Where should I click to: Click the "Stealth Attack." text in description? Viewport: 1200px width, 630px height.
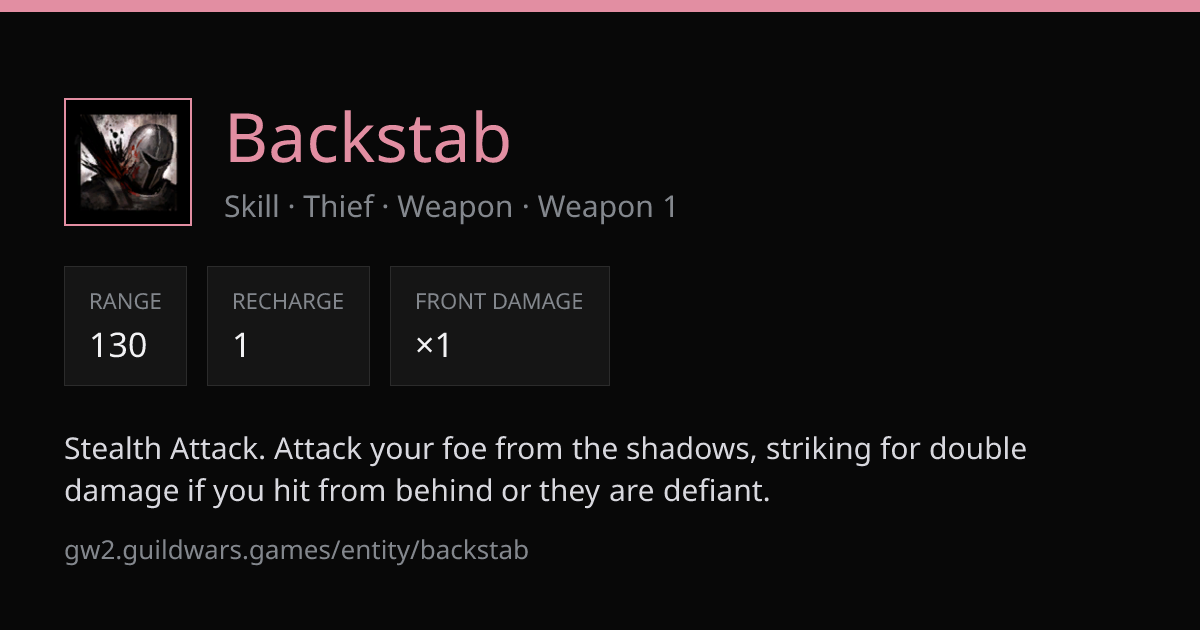coord(165,449)
